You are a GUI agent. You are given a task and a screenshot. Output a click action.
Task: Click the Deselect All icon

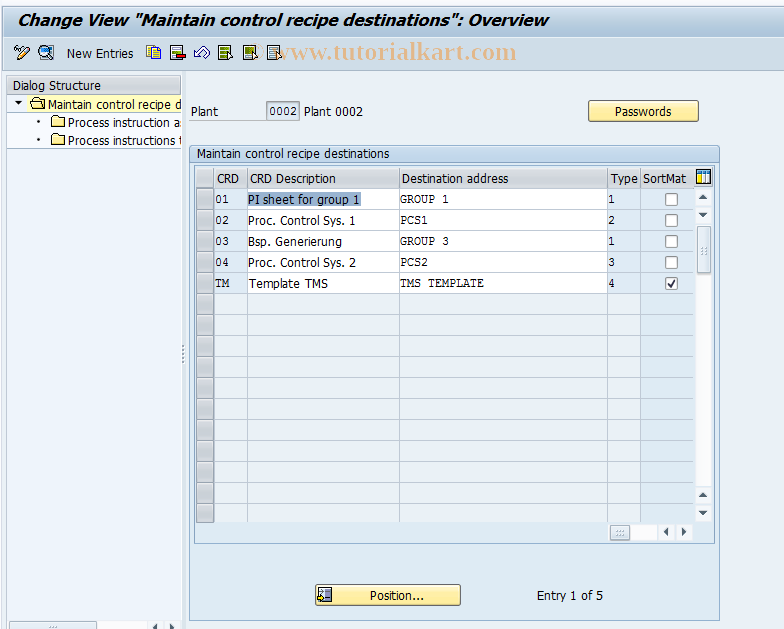click(274, 52)
